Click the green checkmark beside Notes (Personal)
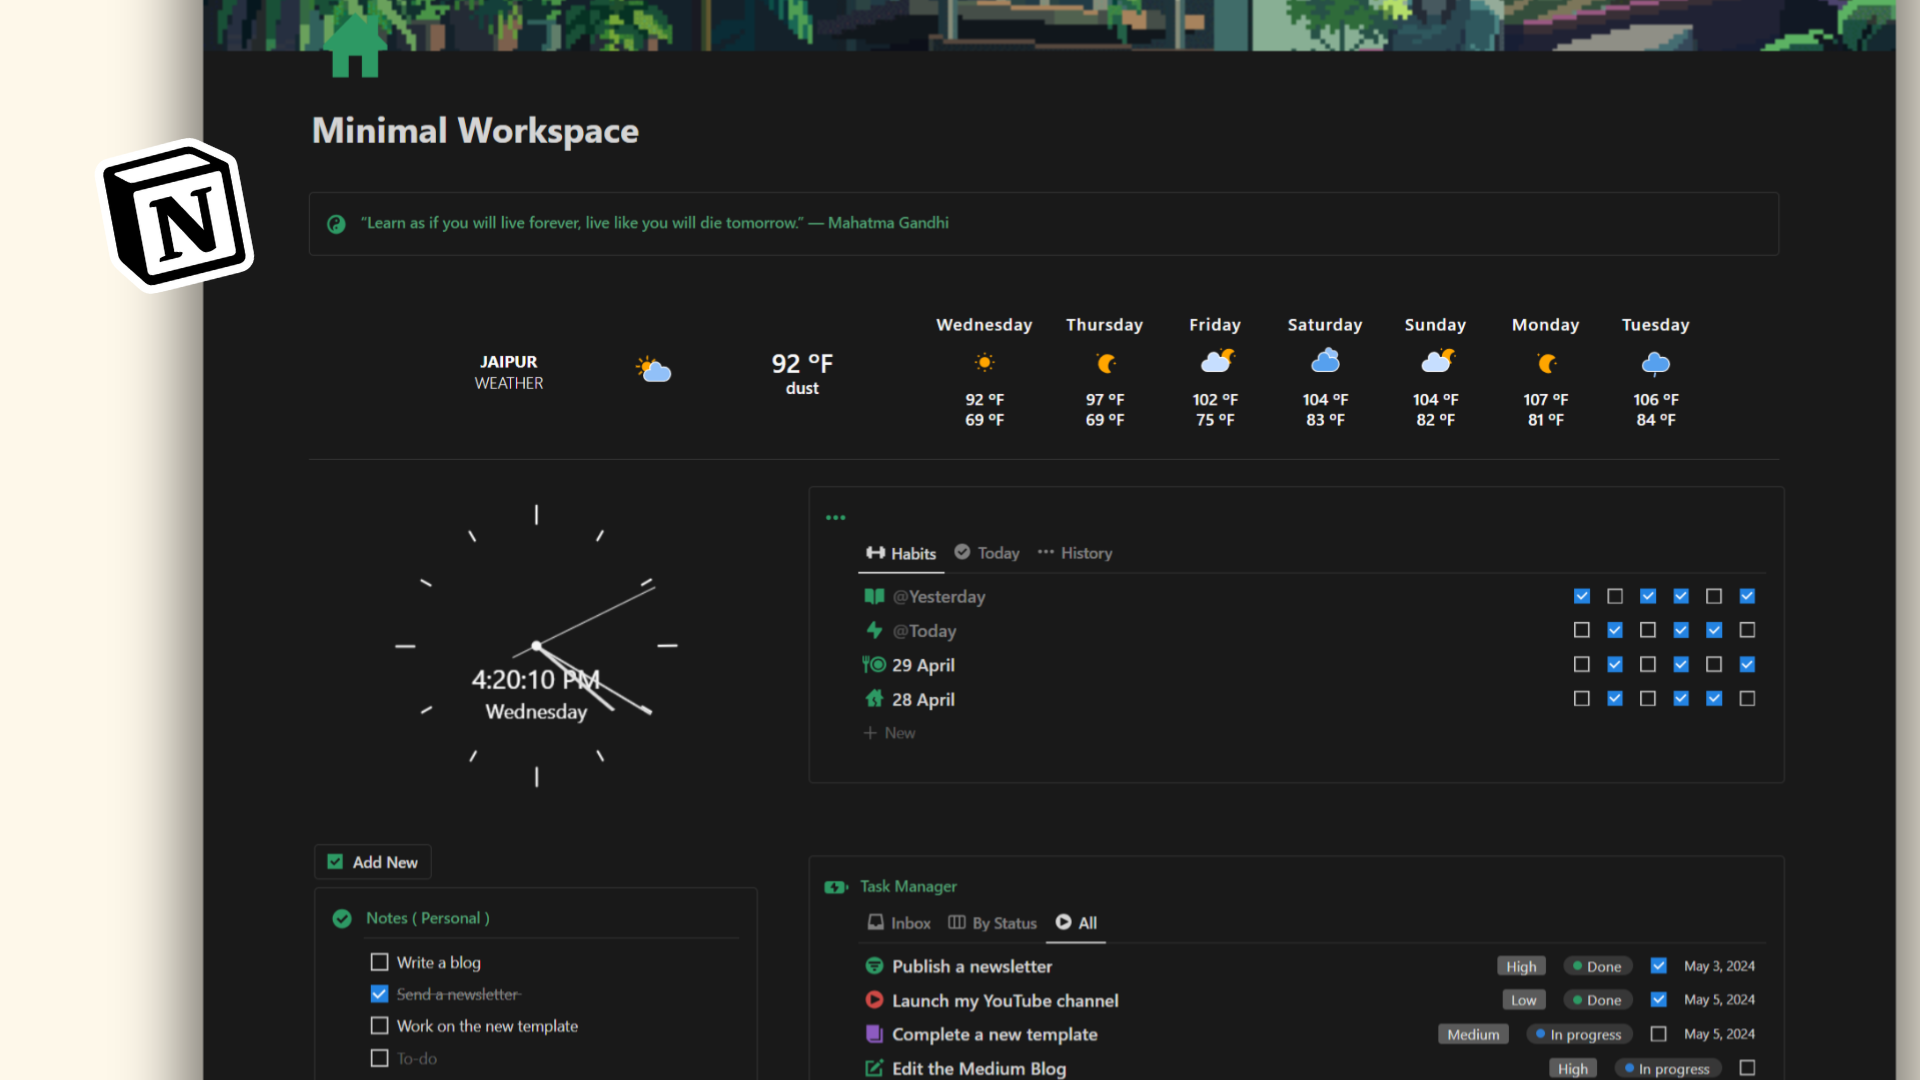This screenshot has width=1920, height=1080. click(x=342, y=918)
